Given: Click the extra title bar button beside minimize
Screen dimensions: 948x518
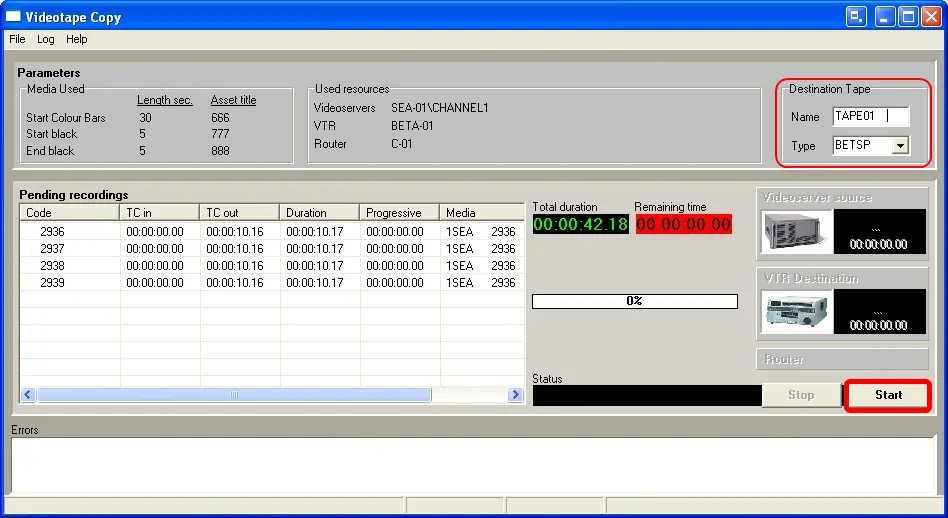Looking at the screenshot, I should (x=857, y=16).
